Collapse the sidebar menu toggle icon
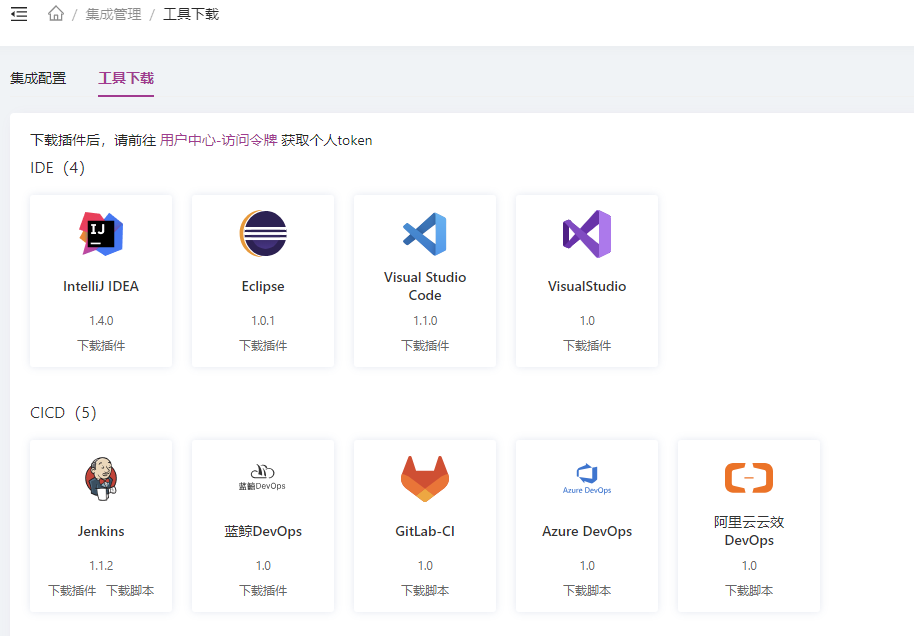The width and height of the screenshot is (914, 636). coord(19,14)
